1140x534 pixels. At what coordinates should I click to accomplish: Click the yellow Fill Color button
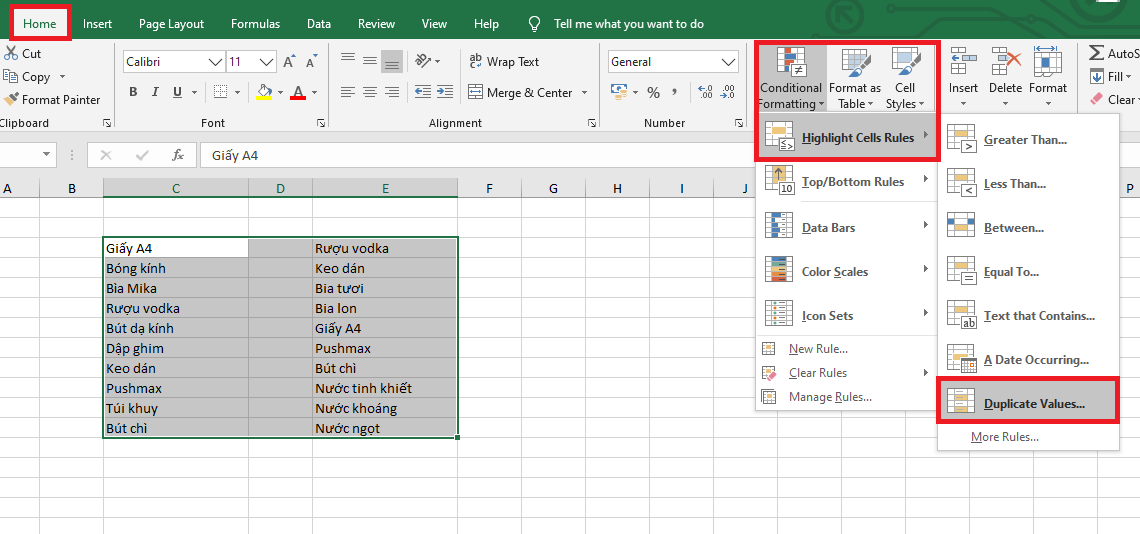[x=264, y=93]
